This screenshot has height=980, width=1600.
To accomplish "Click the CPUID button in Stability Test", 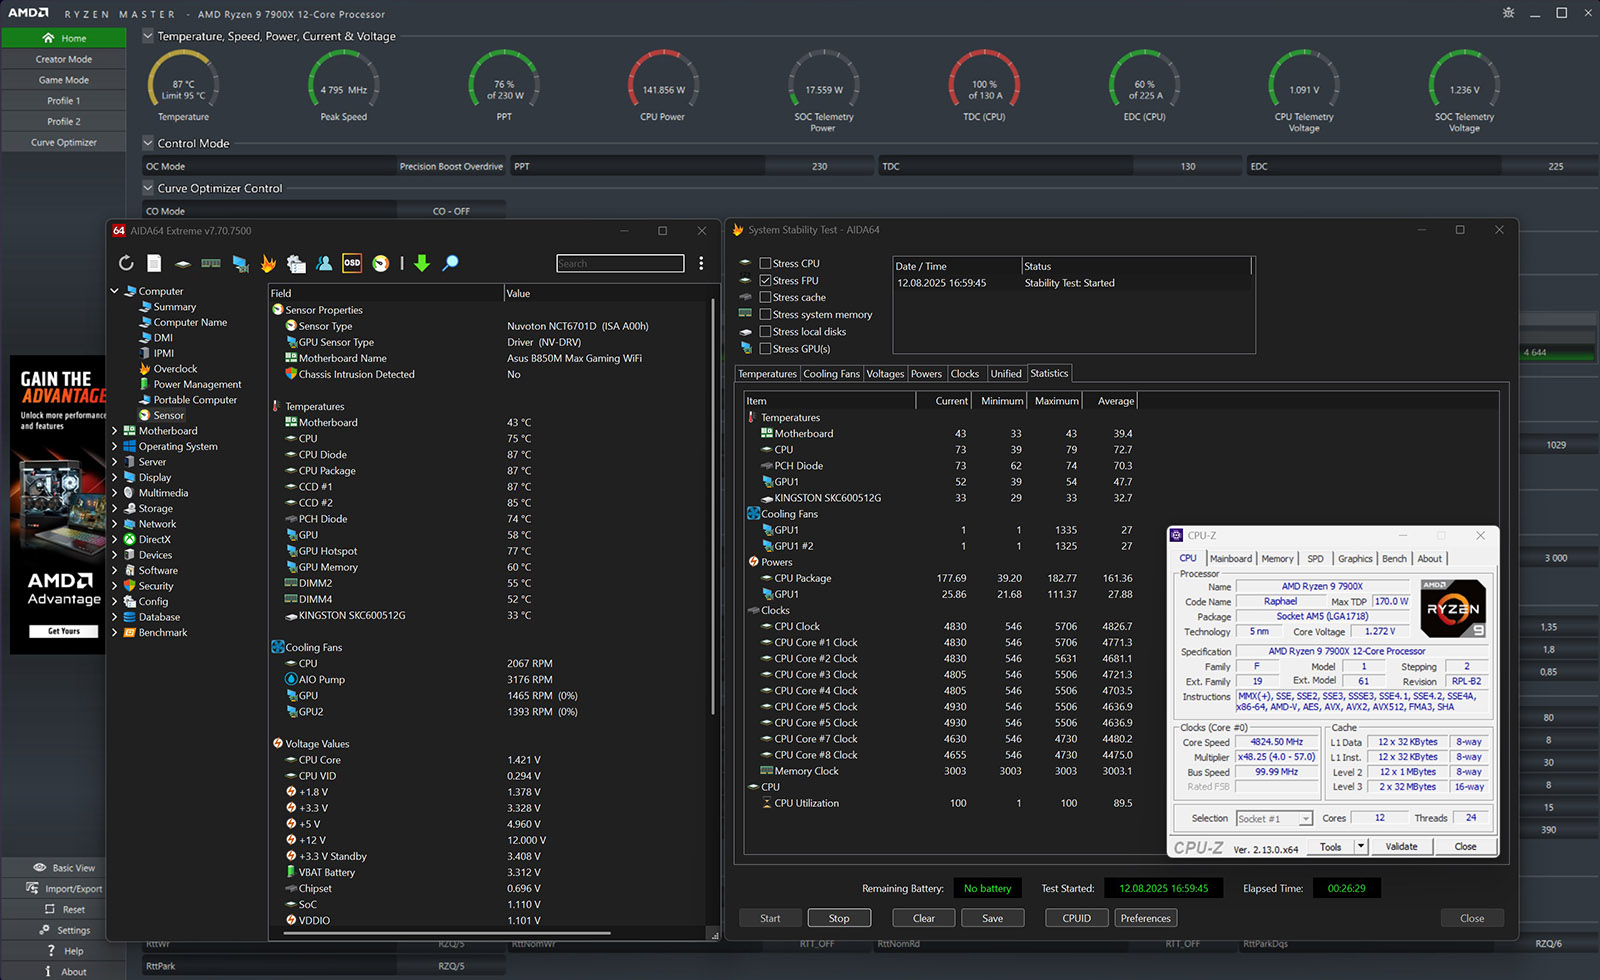I will [x=1077, y=918].
